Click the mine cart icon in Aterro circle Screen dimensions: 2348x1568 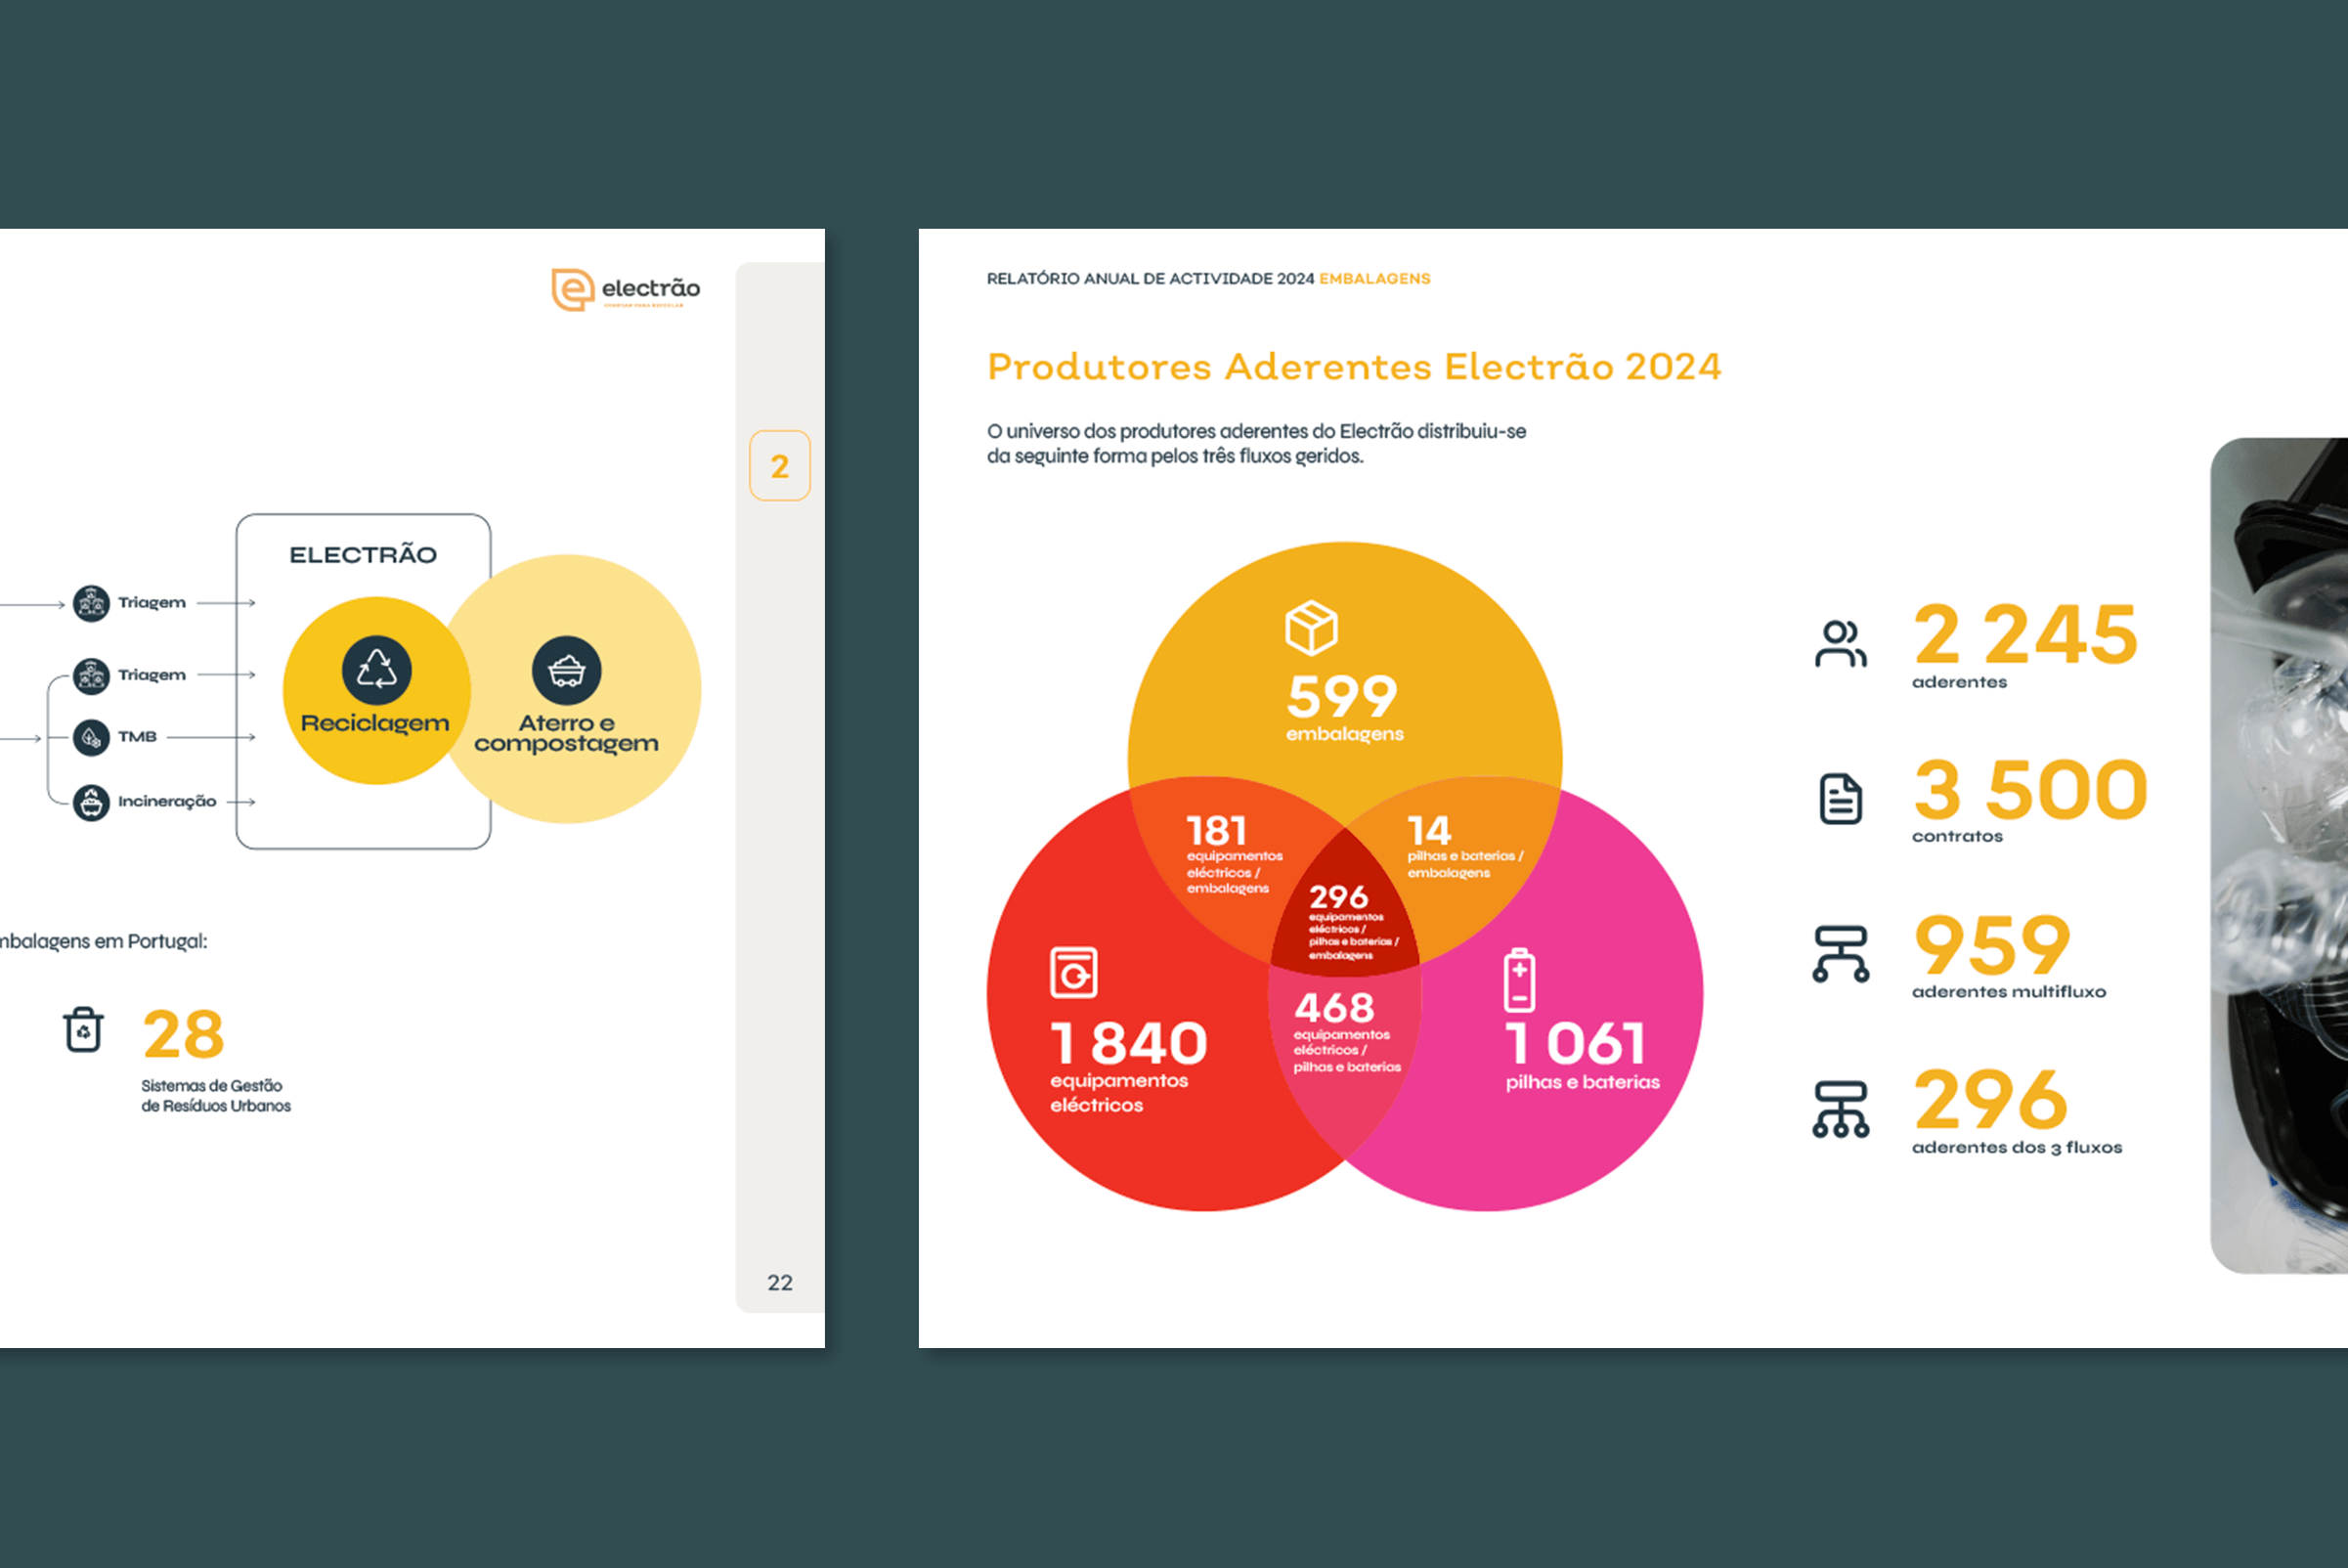[566, 670]
